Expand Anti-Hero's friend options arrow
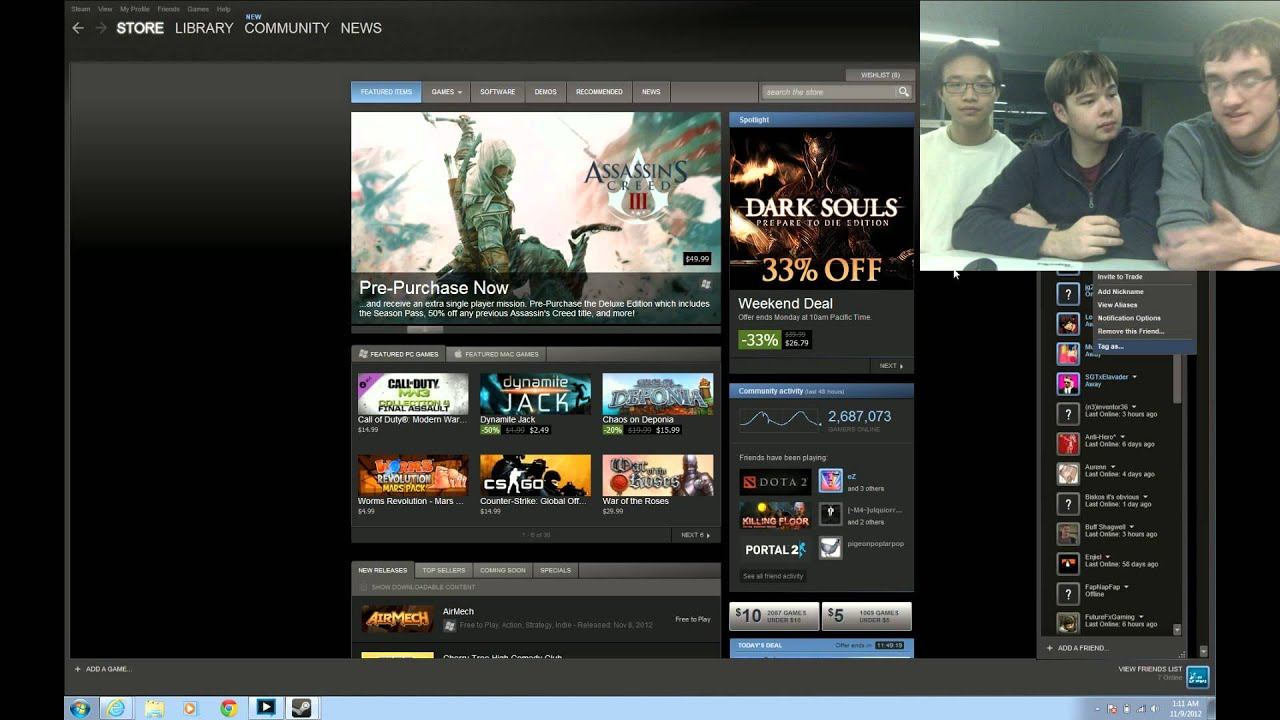The width and height of the screenshot is (1280, 720). pyautogui.click(x=1123, y=437)
